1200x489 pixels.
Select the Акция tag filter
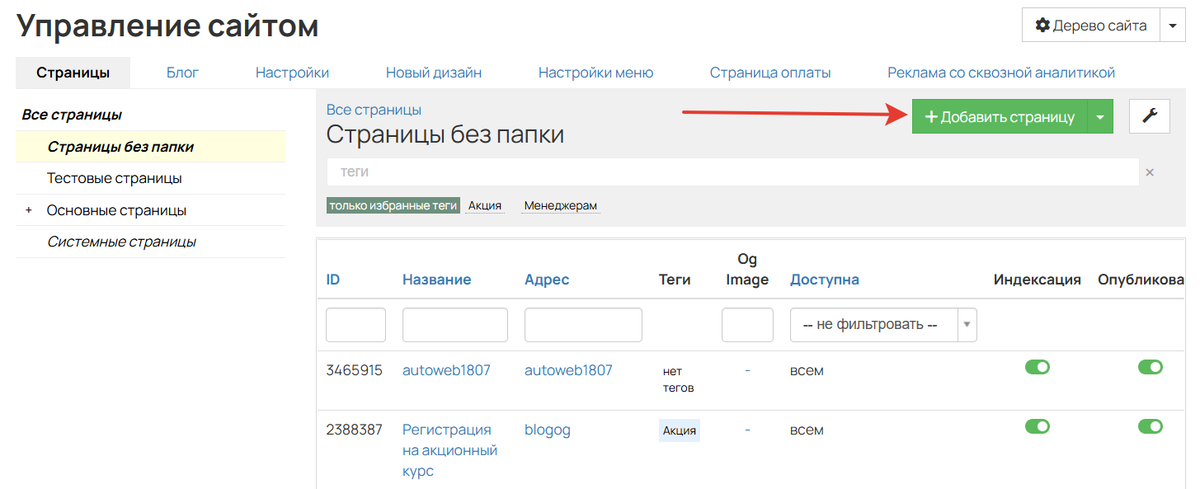coord(485,206)
